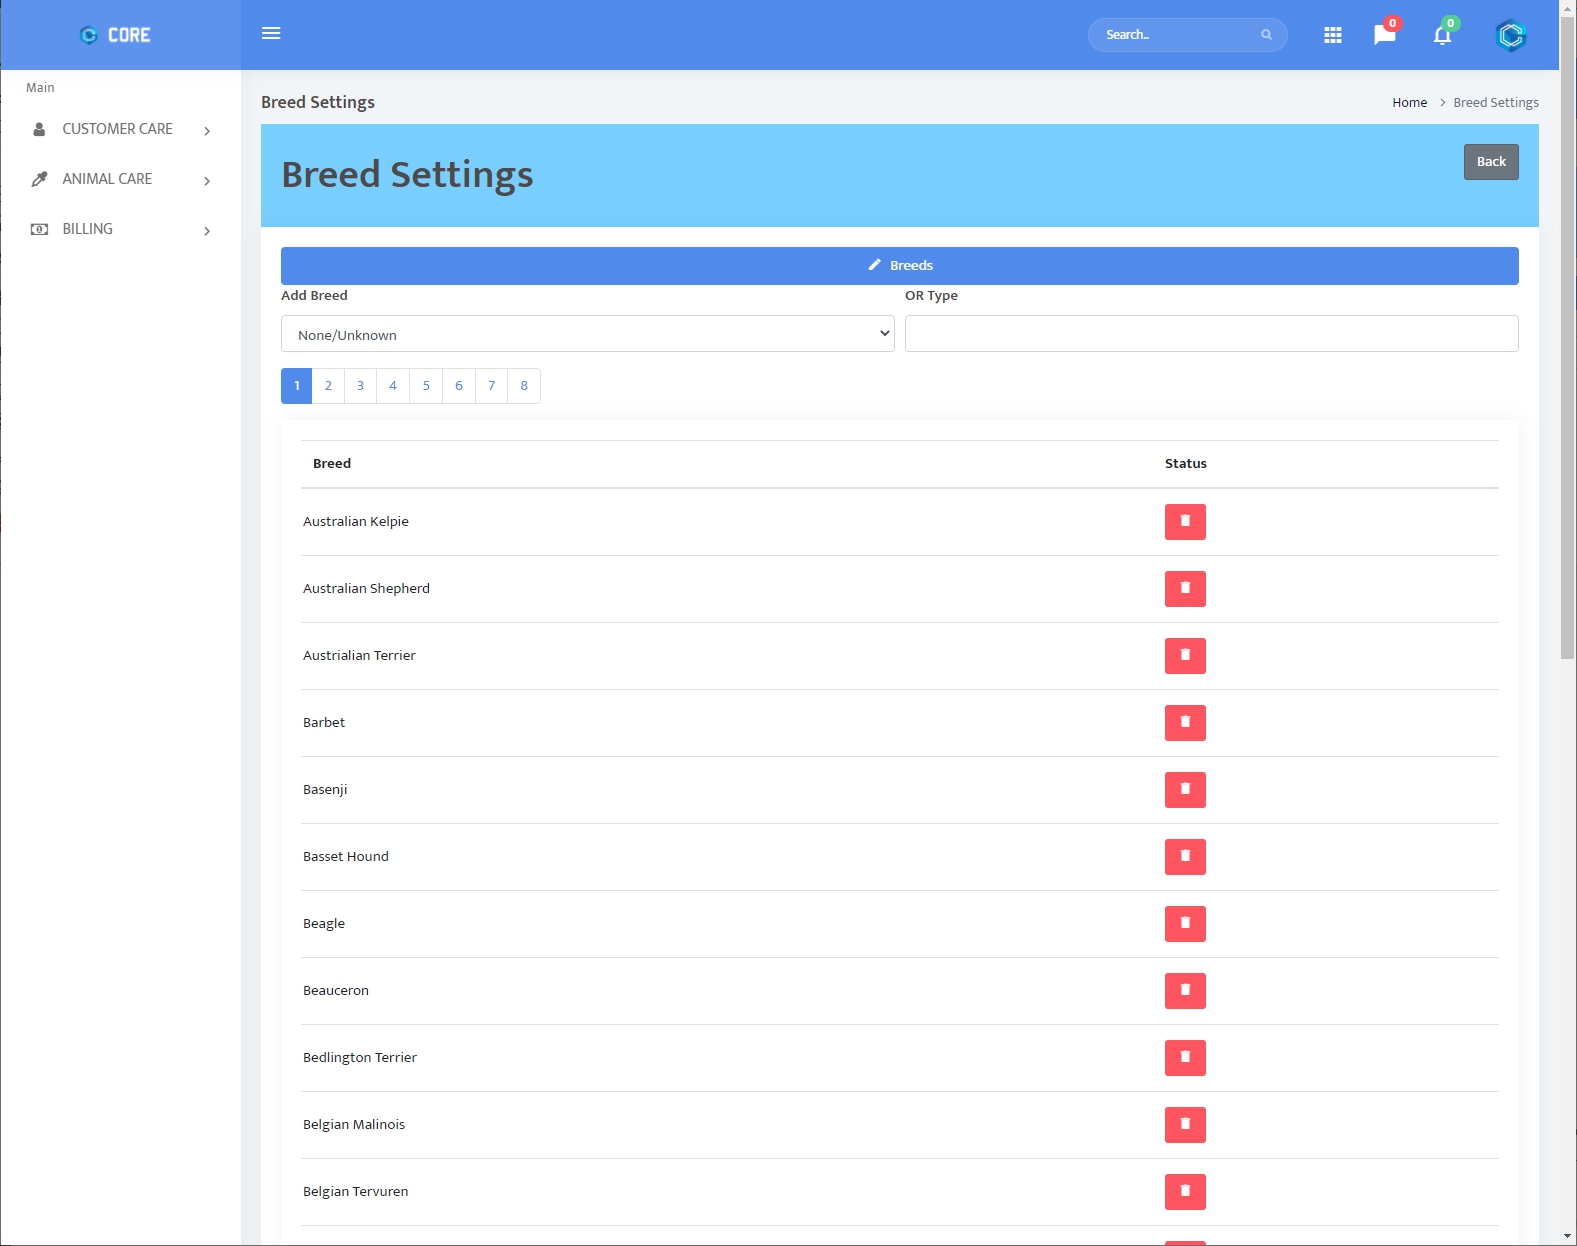The height and width of the screenshot is (1246, 1577).
Task: Select the Belgian Malinois row text
Action: click(354, 1125)
